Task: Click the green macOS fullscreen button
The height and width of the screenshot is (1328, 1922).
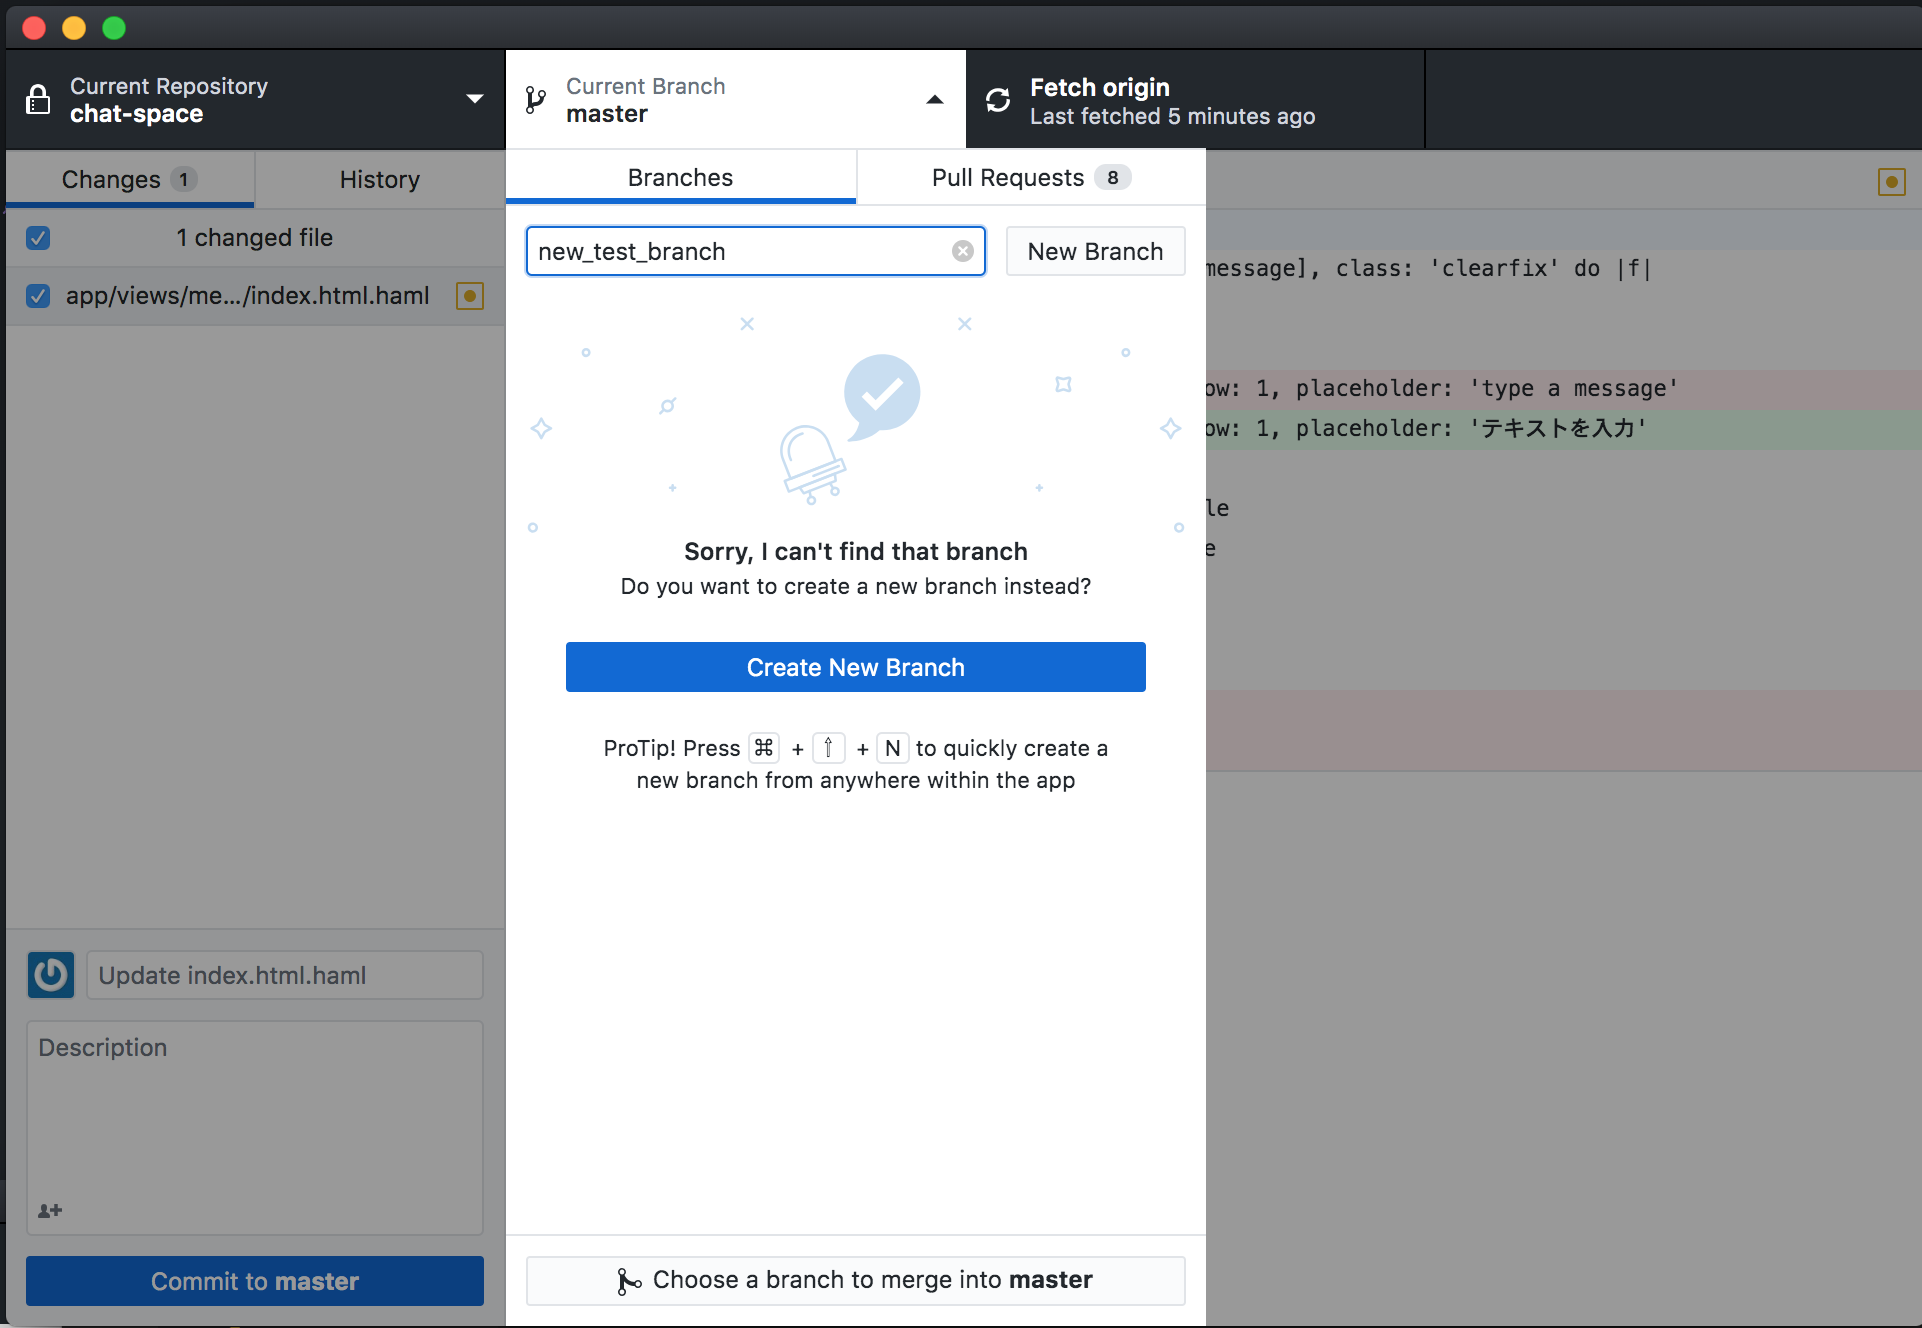Action: tap(114, 28)
